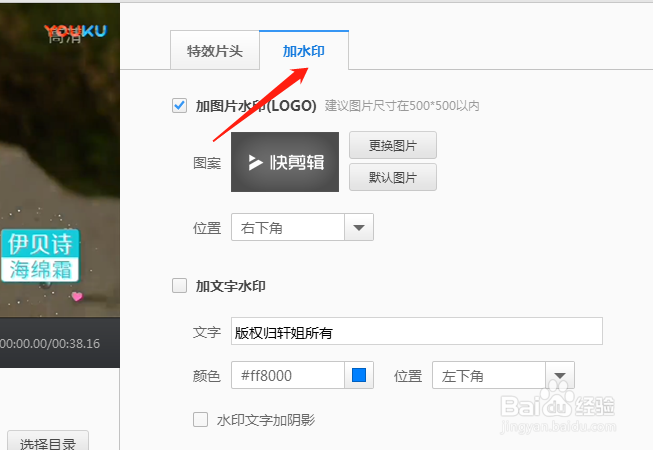
Task: Click the 默认图片 button
Action: (393, 177)
